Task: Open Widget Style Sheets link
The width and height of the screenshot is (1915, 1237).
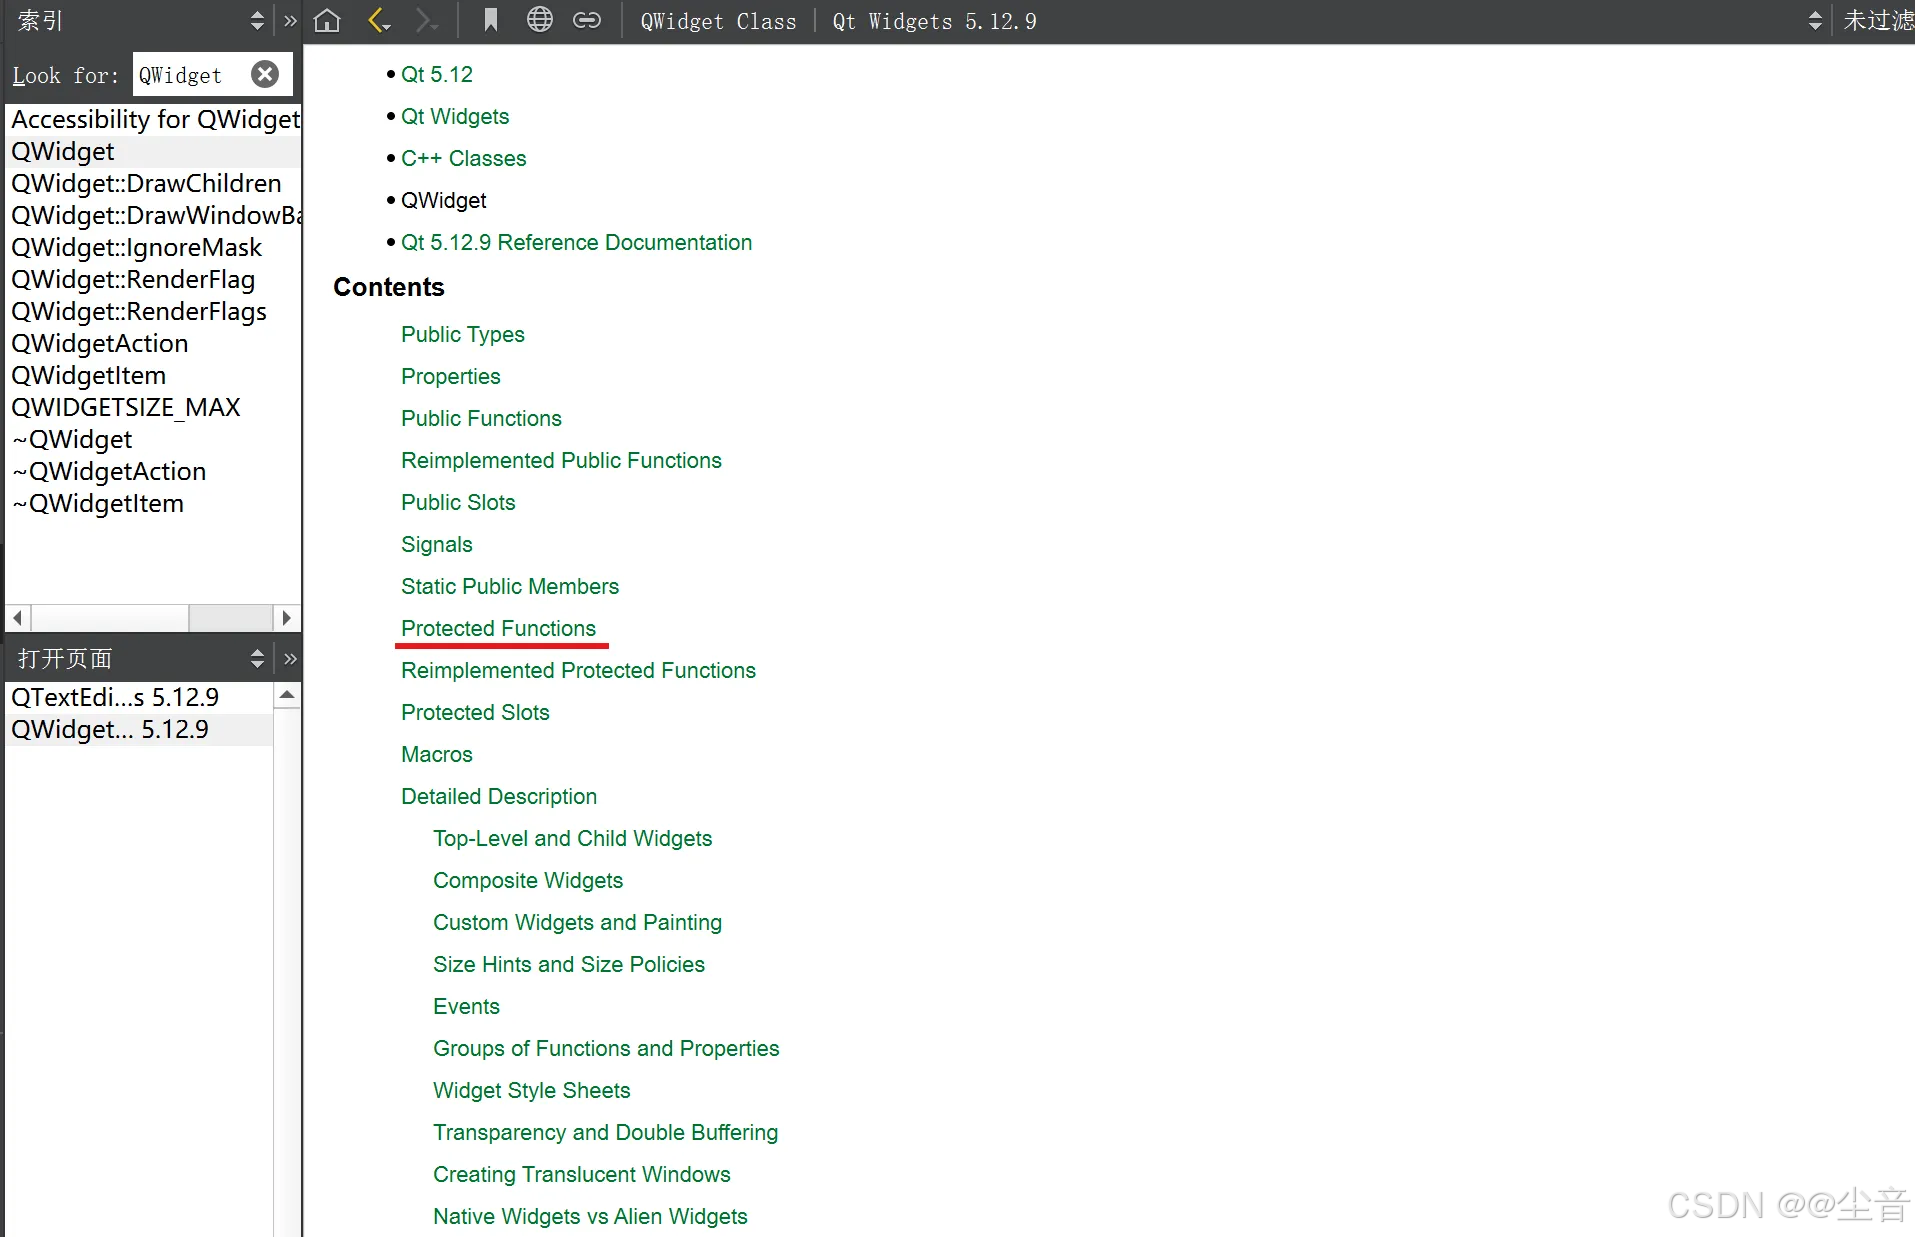Action: (532, 1090)
